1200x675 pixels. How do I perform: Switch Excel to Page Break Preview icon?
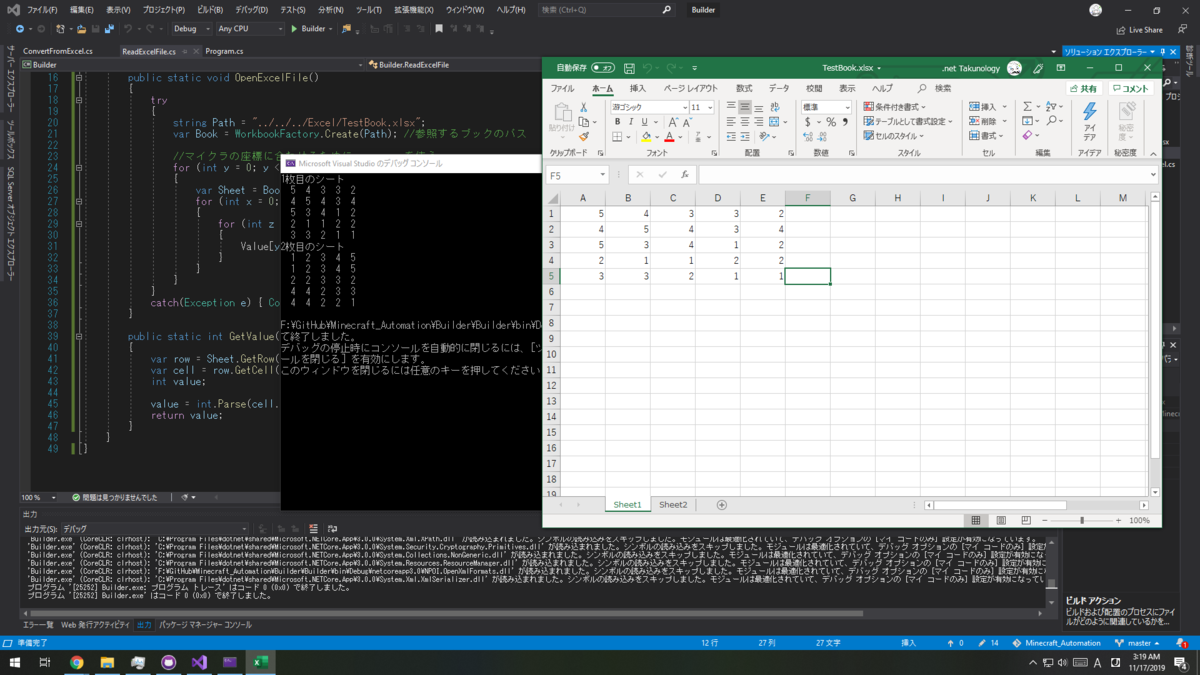tap(1026, 521)
